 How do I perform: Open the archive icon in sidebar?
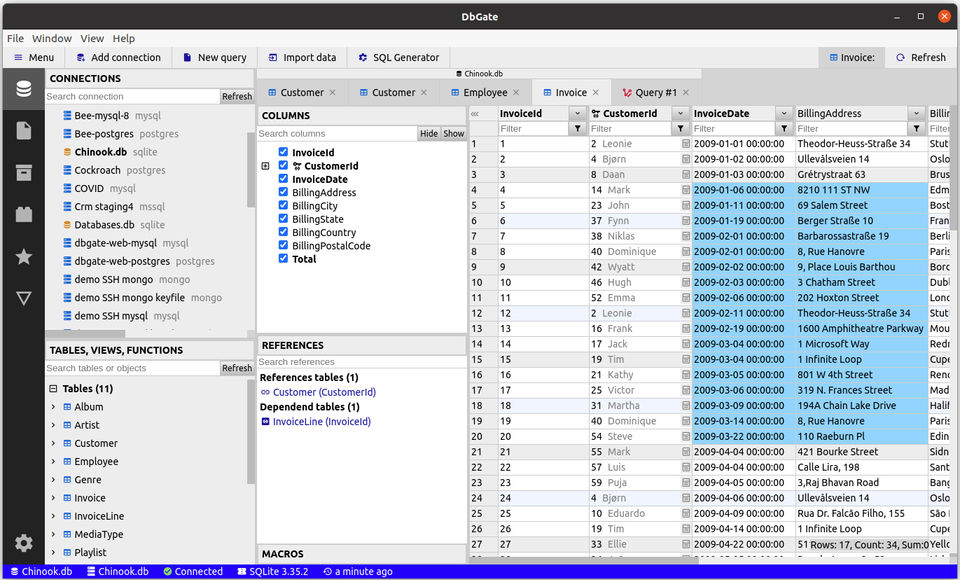pos(23,172)
